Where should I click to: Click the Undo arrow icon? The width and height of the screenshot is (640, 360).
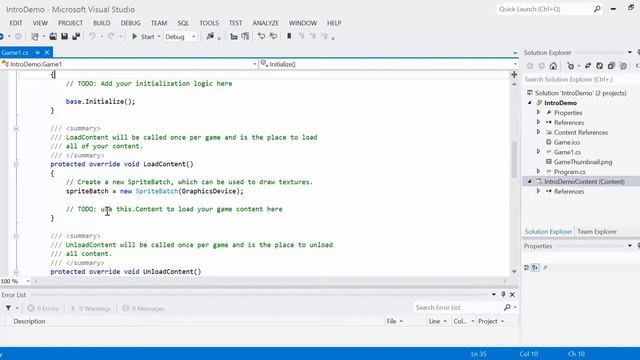coord(93,37)
